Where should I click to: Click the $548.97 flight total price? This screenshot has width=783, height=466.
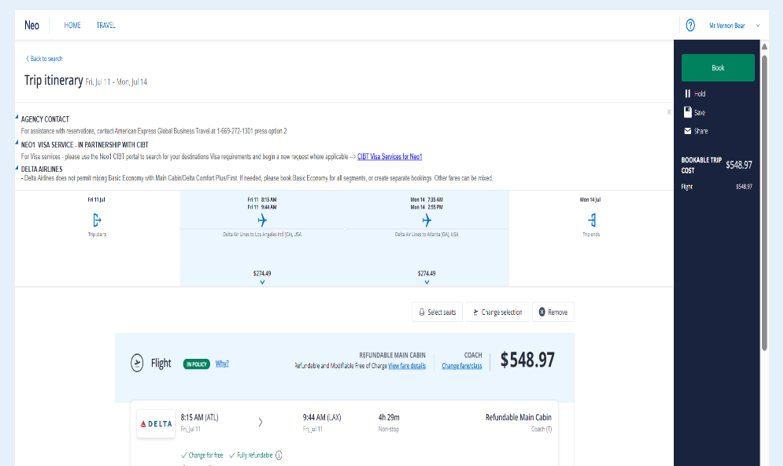(x=527, y=360)
